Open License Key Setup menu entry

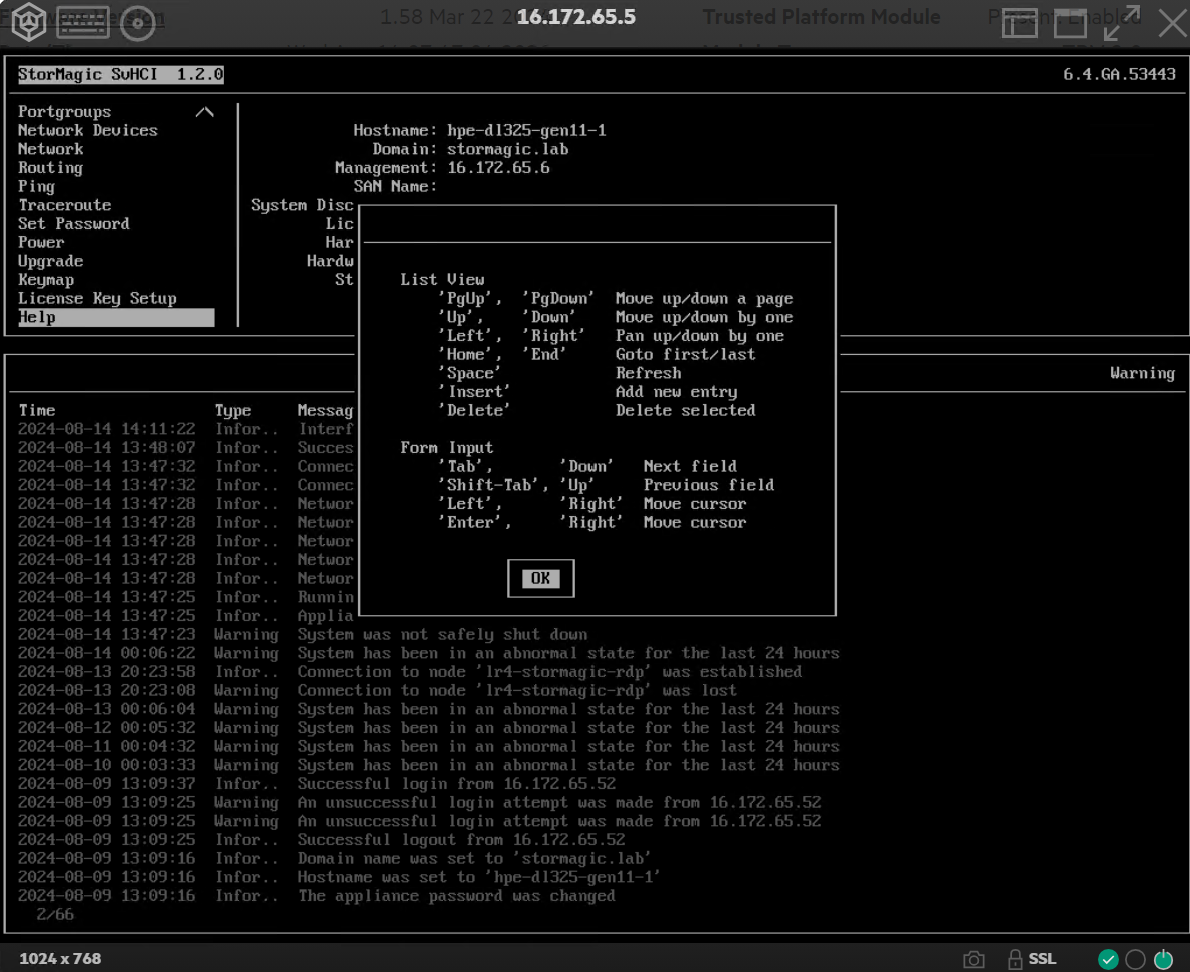[97, 298]
